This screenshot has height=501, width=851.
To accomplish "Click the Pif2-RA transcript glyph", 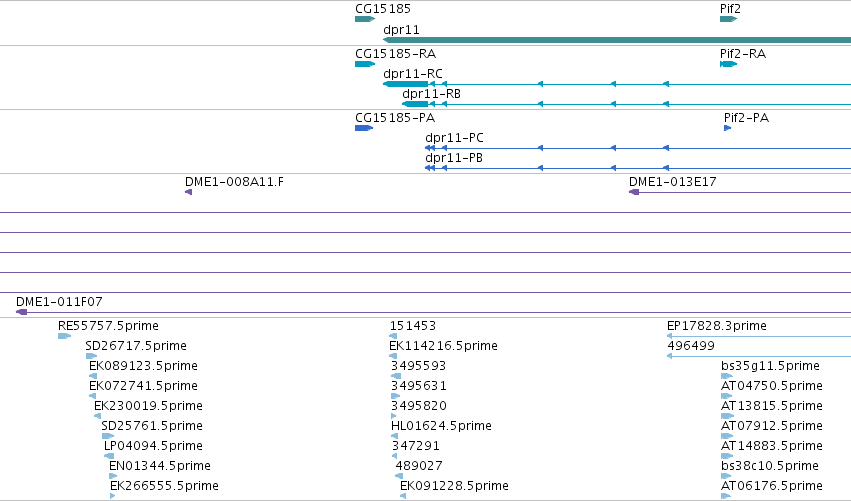I will [x=728, y=64].
